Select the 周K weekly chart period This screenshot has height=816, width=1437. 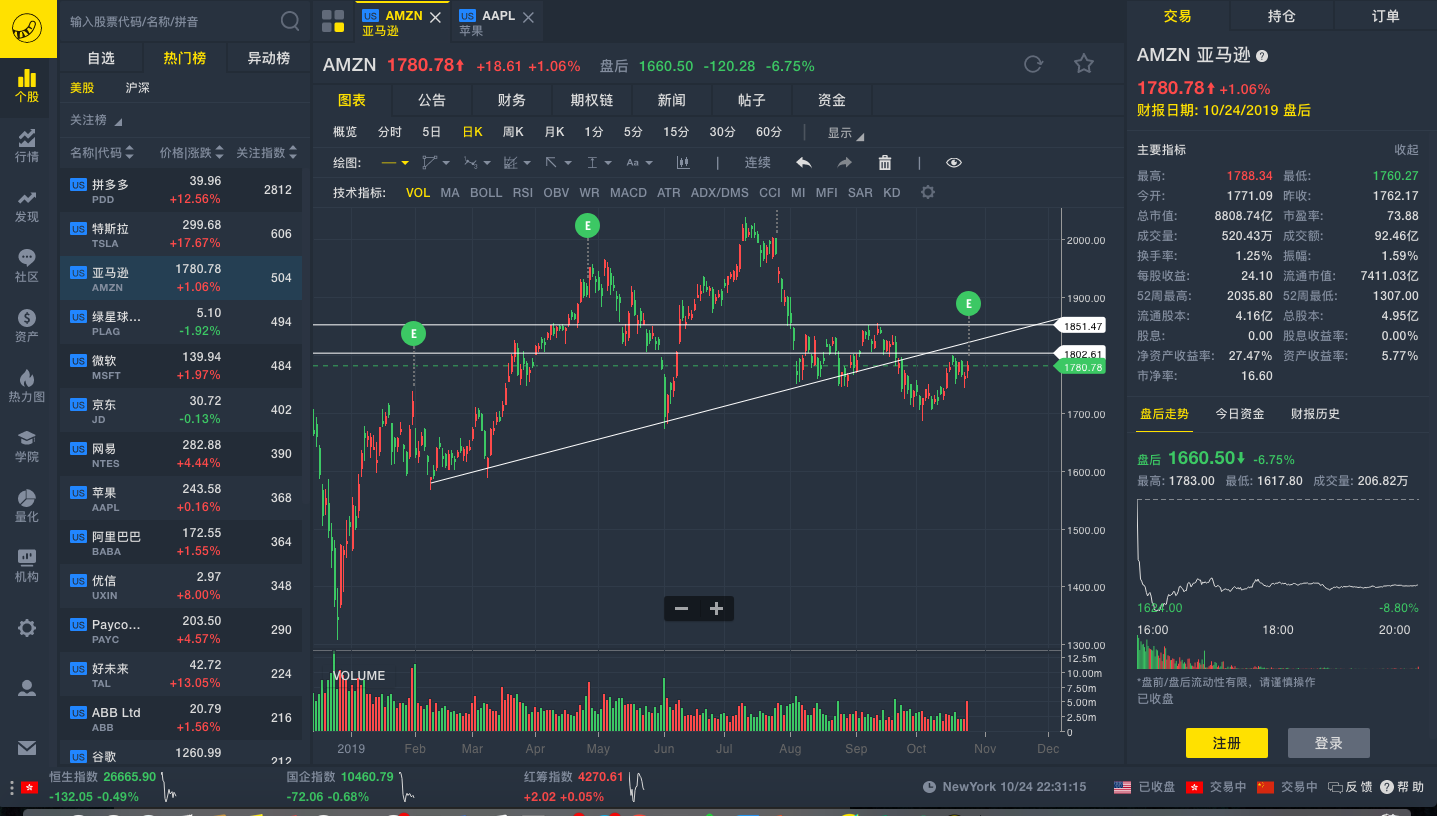513,132
